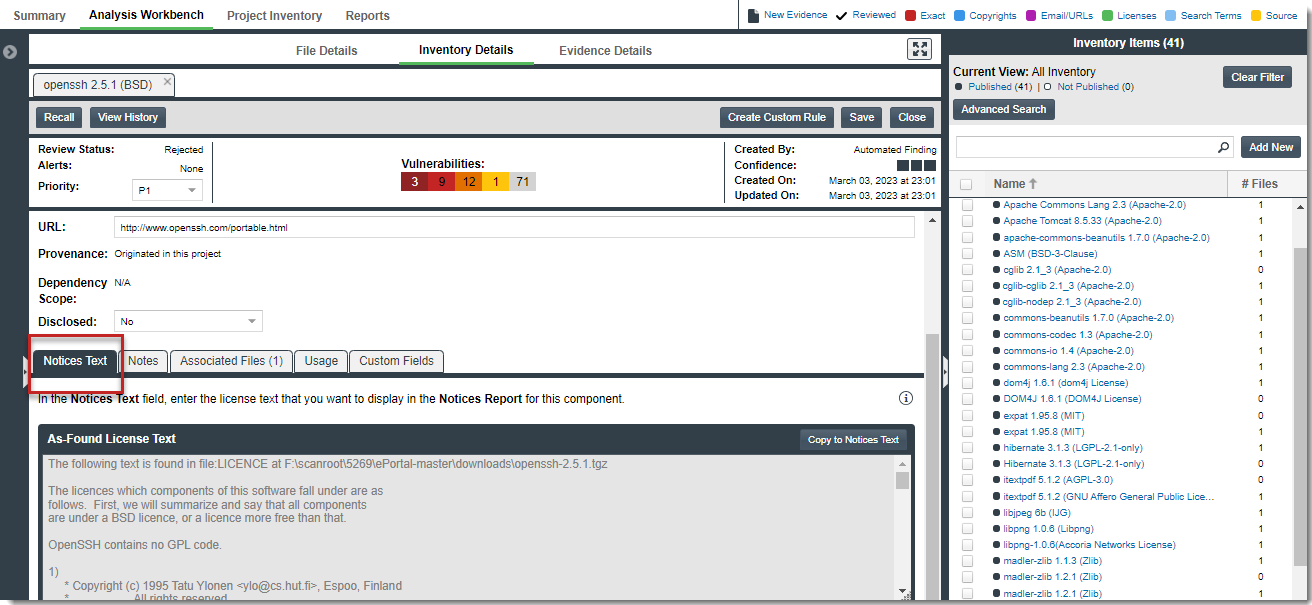This screenshot has width=1312, height=605.
Task: Select the blue Copyrights legend swatch
Action: (x=959, y=15)
